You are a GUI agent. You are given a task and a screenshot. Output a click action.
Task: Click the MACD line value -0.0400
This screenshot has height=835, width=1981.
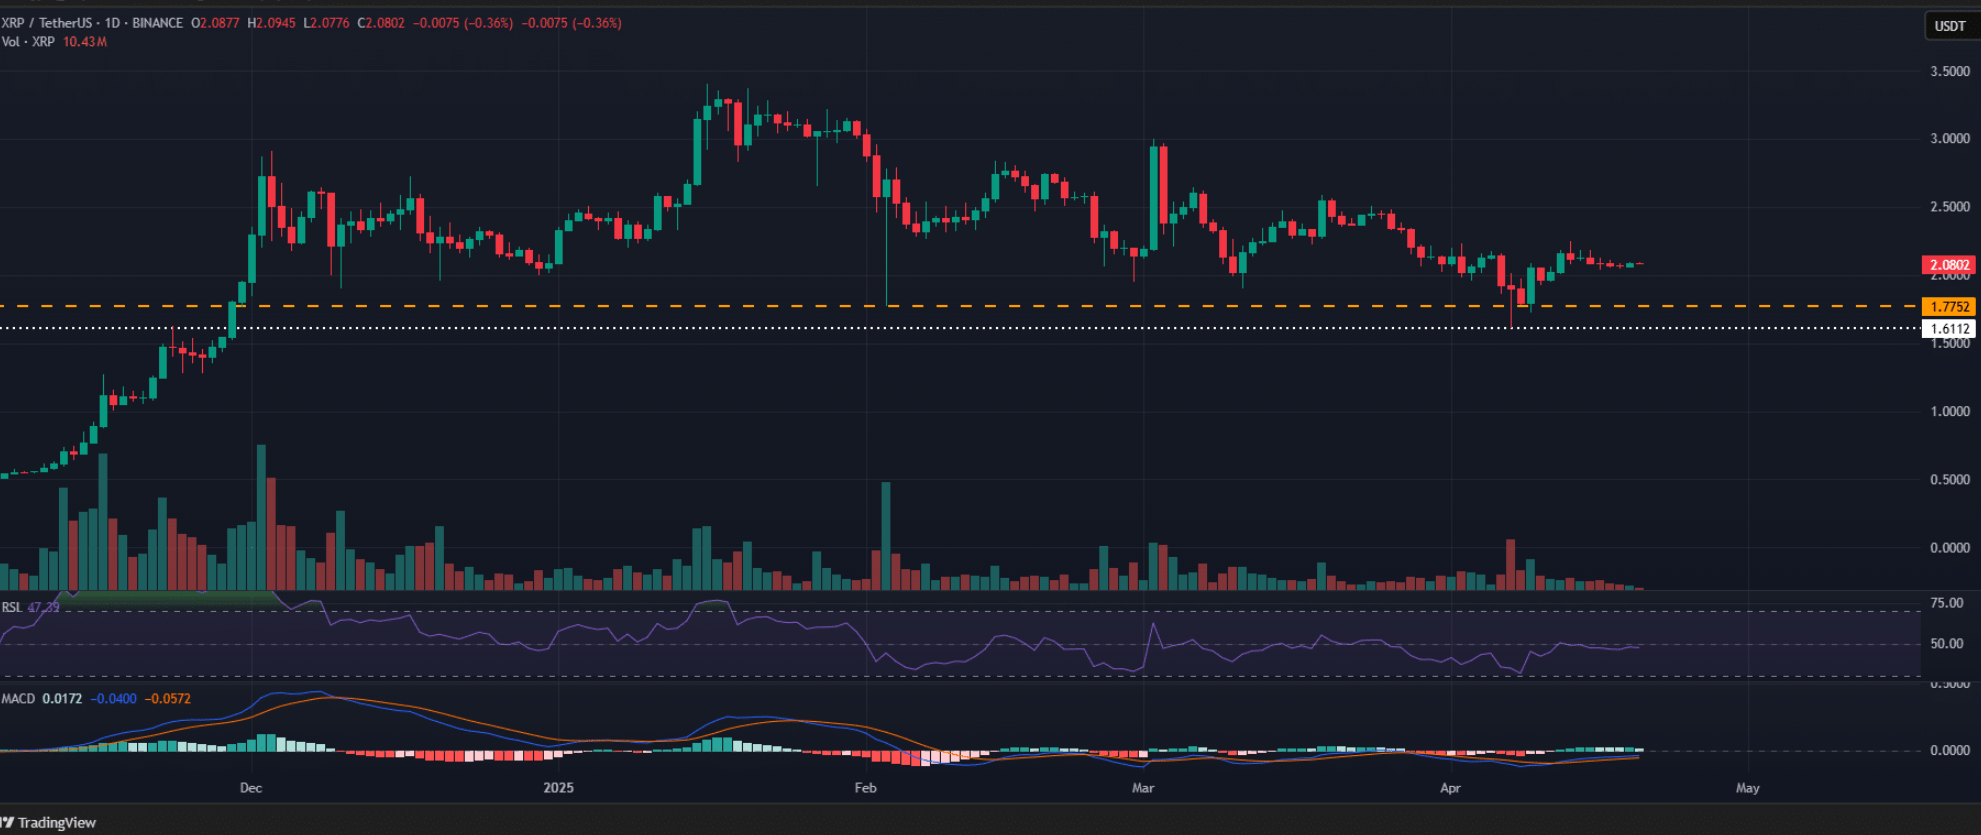click(114, 699)
